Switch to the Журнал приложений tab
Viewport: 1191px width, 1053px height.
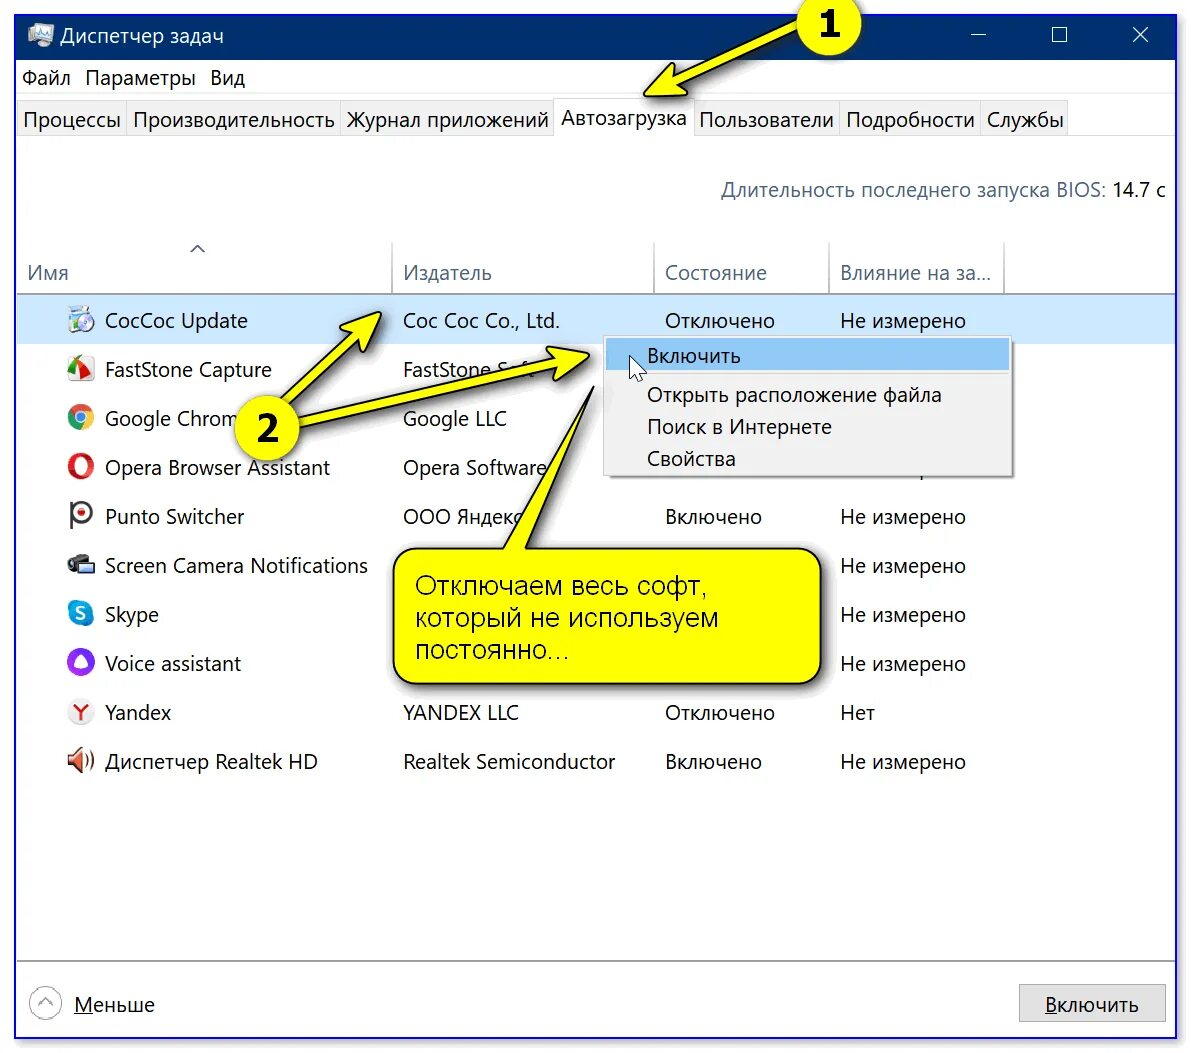tap(447, 119)
